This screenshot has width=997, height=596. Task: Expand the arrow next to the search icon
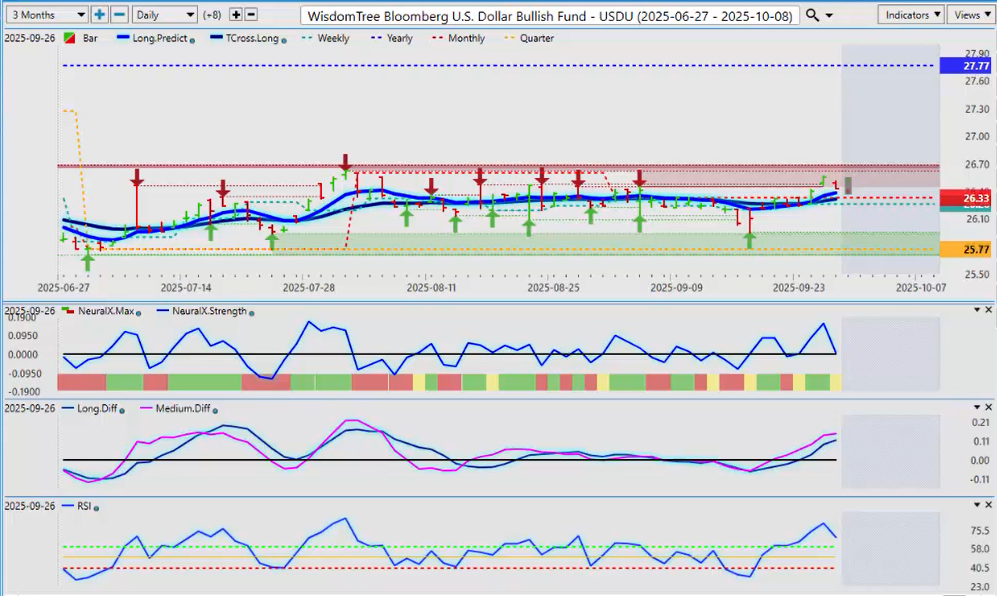point(829,15)
